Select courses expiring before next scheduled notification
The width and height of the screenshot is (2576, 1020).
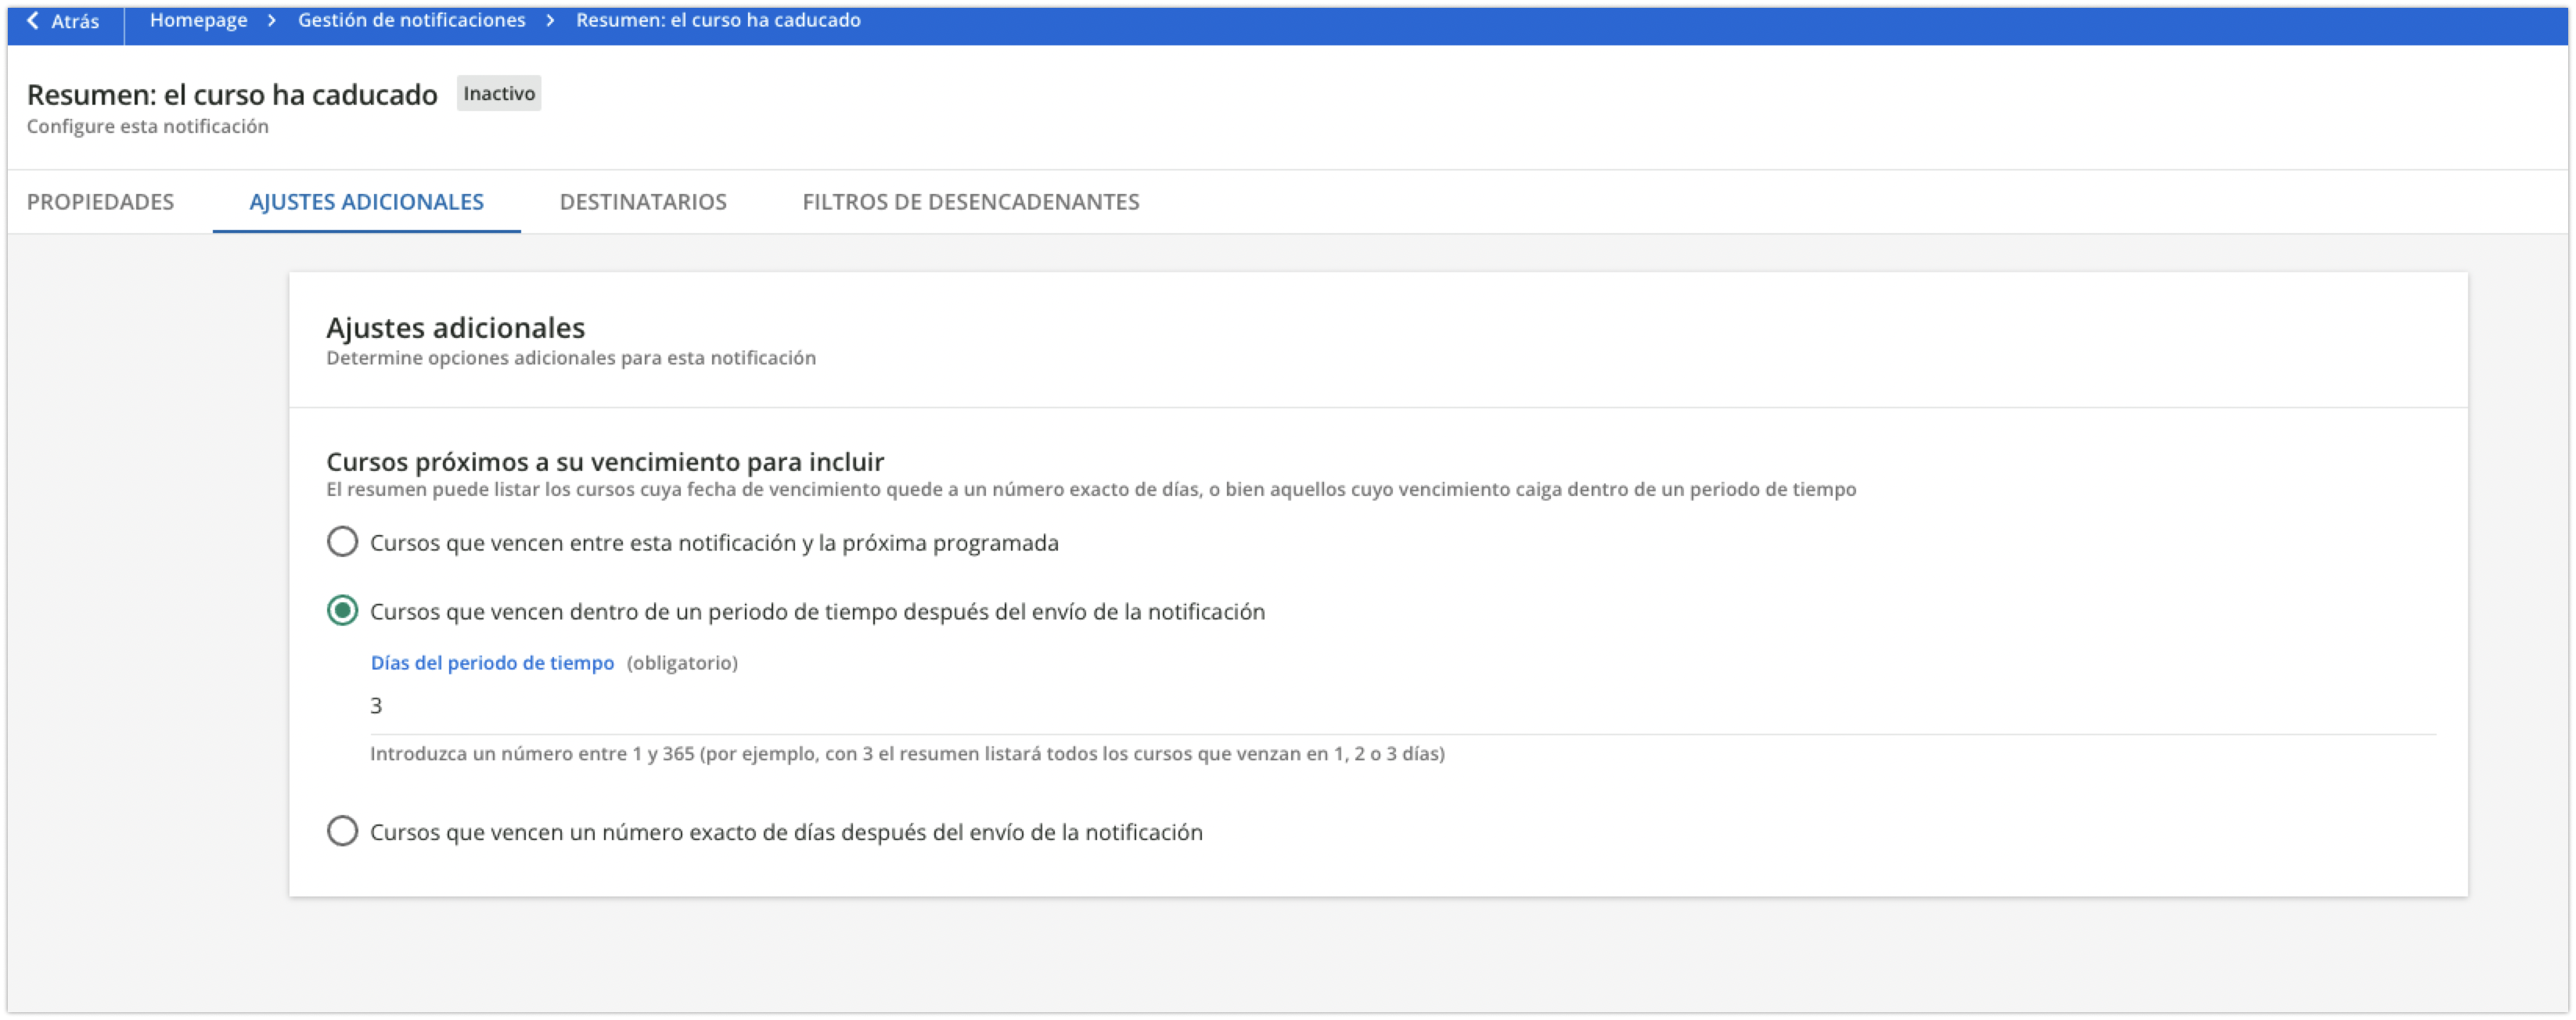pos(342,542)
